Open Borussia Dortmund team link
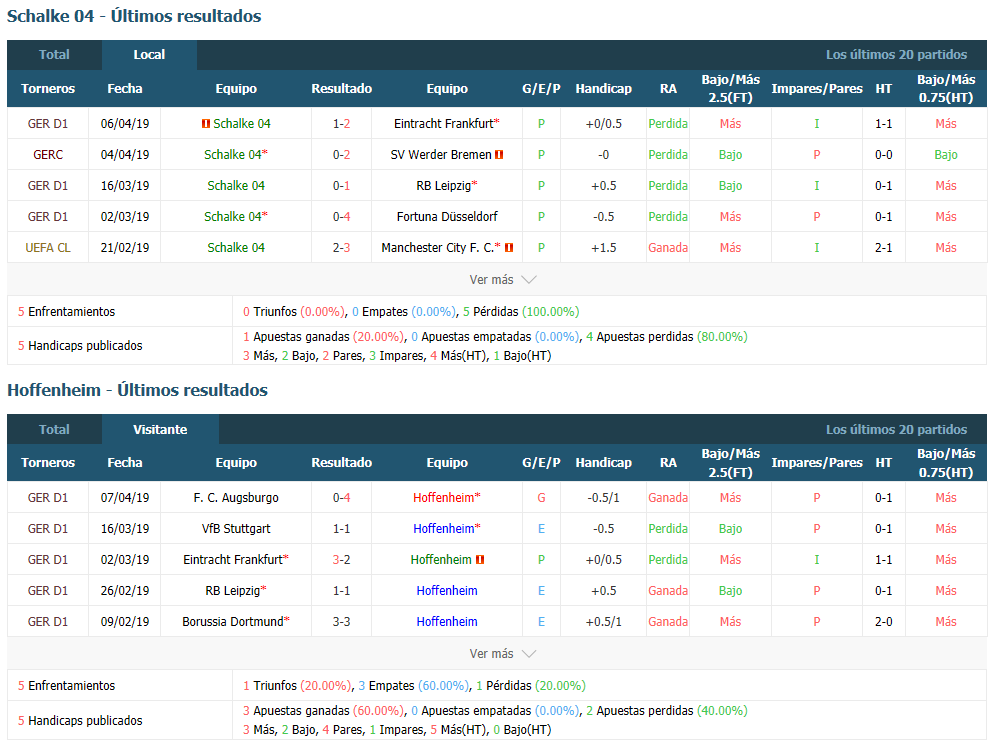The image size is (996, 746). pos(232,622)
